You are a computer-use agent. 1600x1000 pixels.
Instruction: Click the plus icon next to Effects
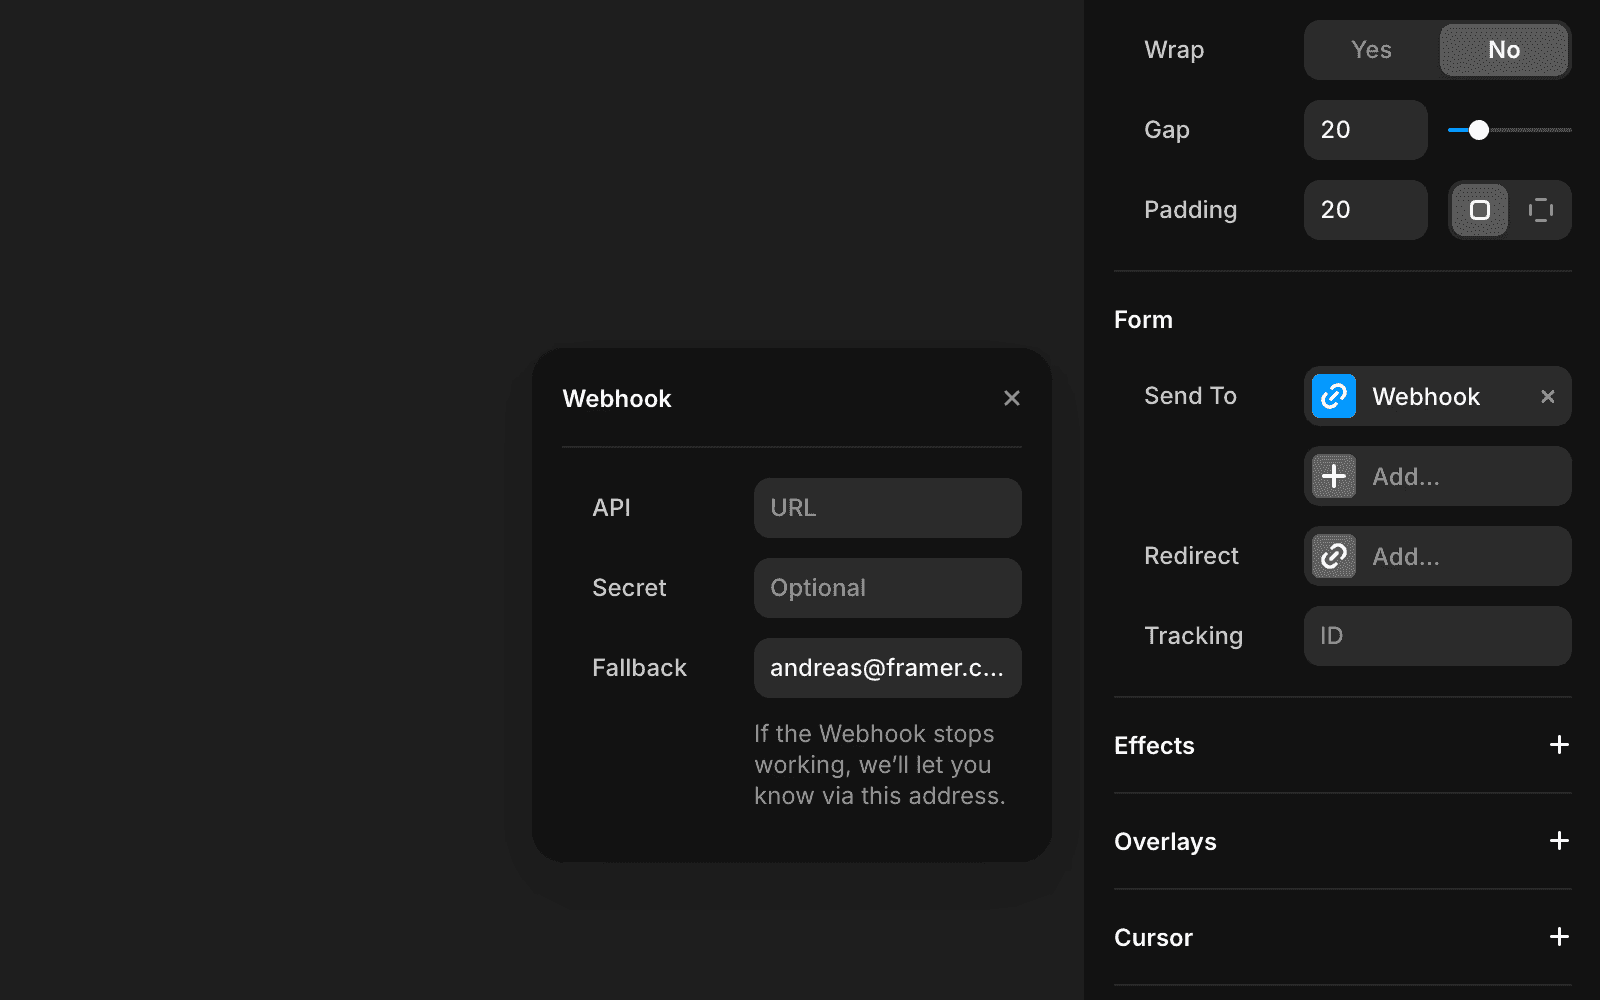[1558, 745]
